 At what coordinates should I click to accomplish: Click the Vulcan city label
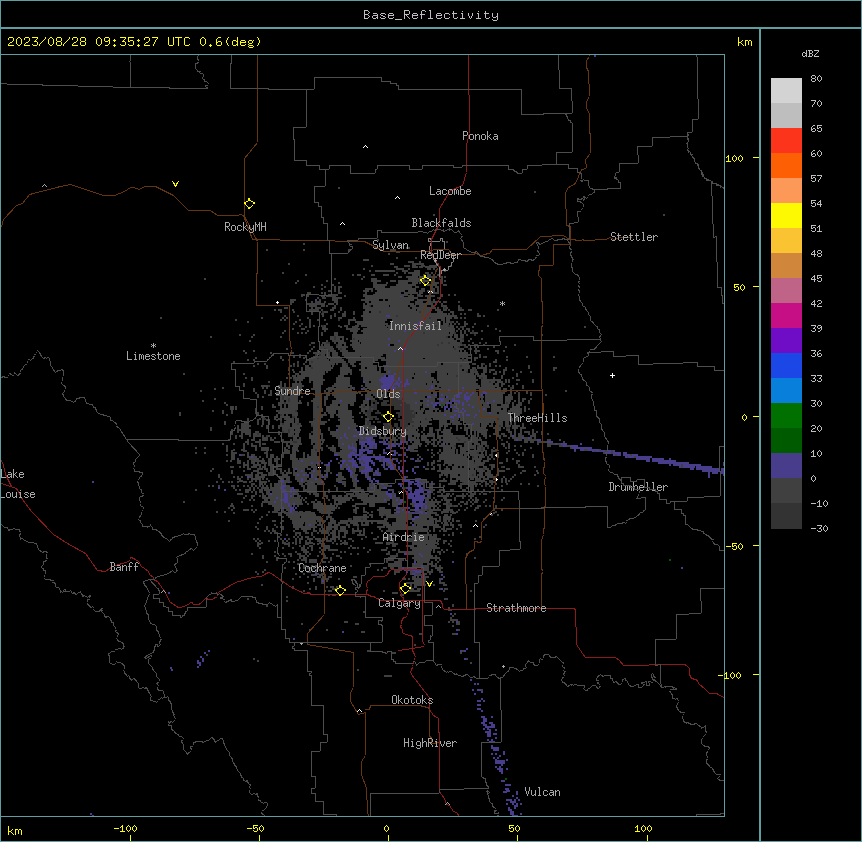coord(543,792)
